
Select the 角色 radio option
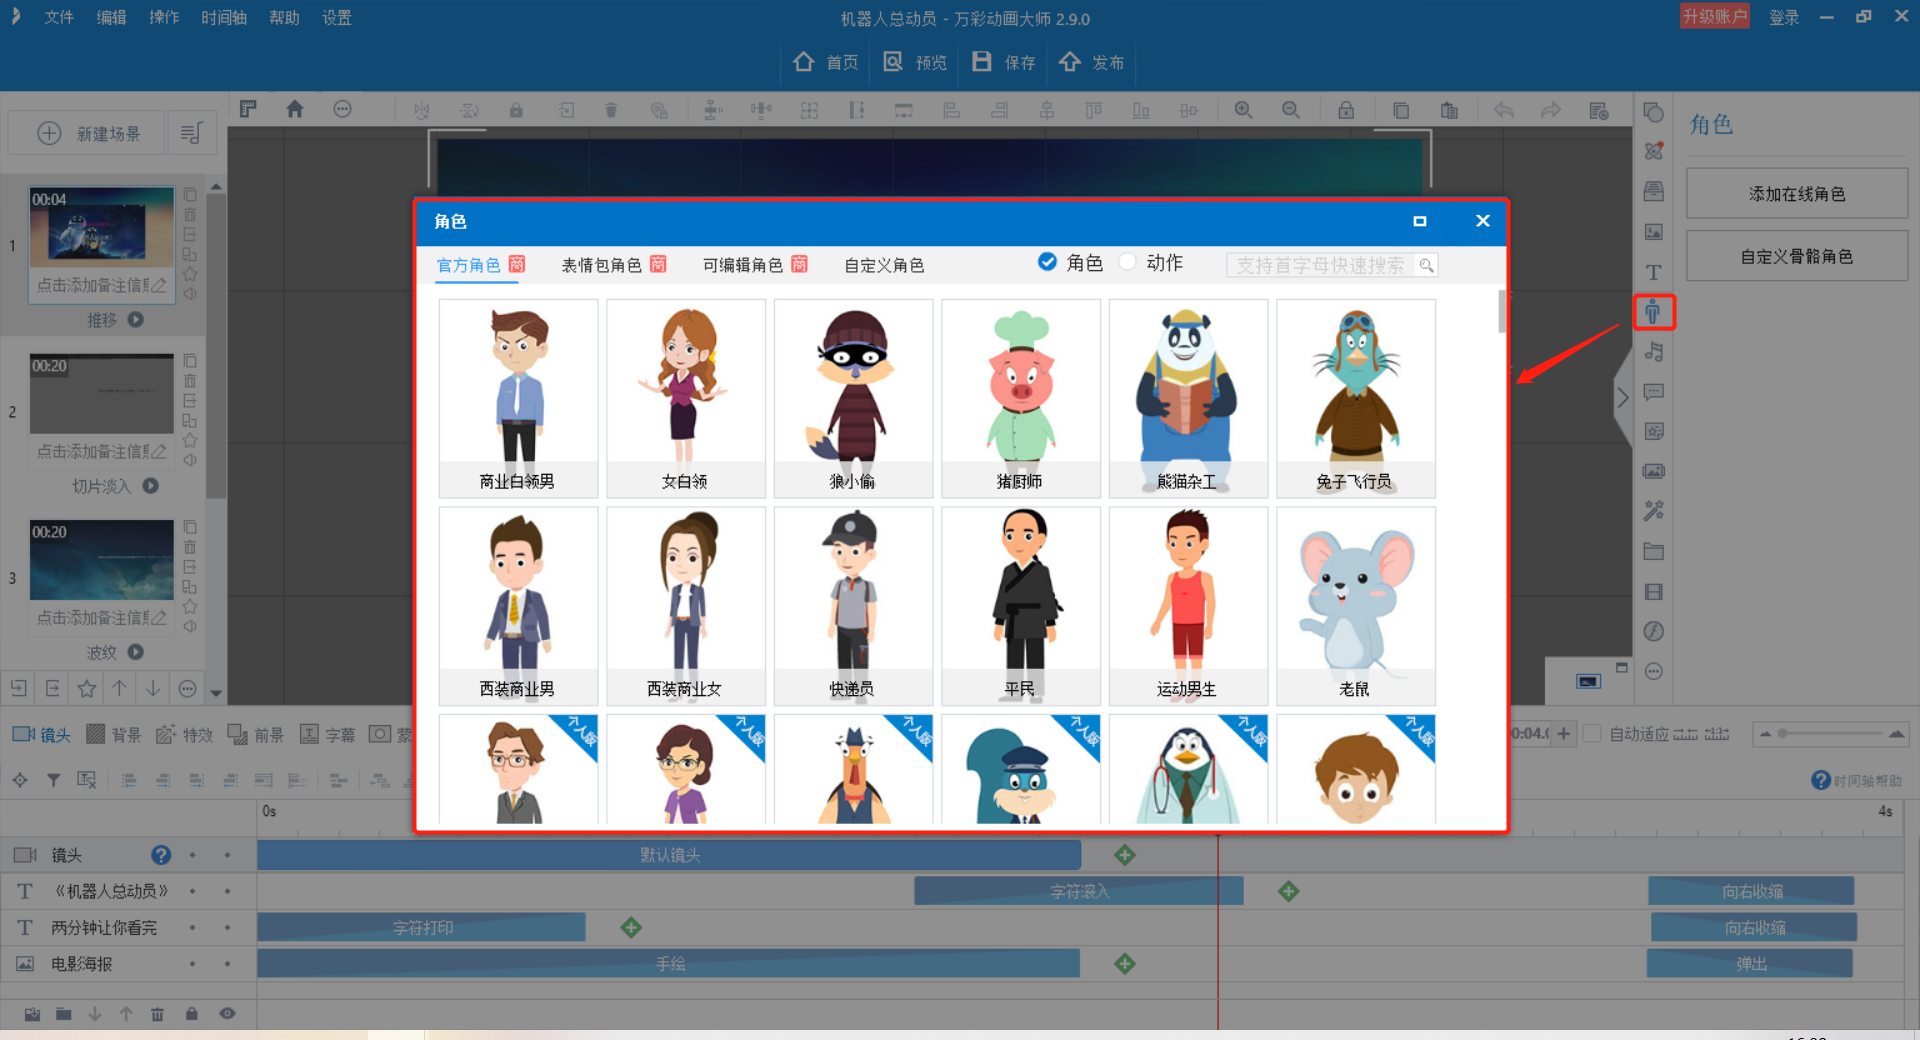coord(1047,262)
